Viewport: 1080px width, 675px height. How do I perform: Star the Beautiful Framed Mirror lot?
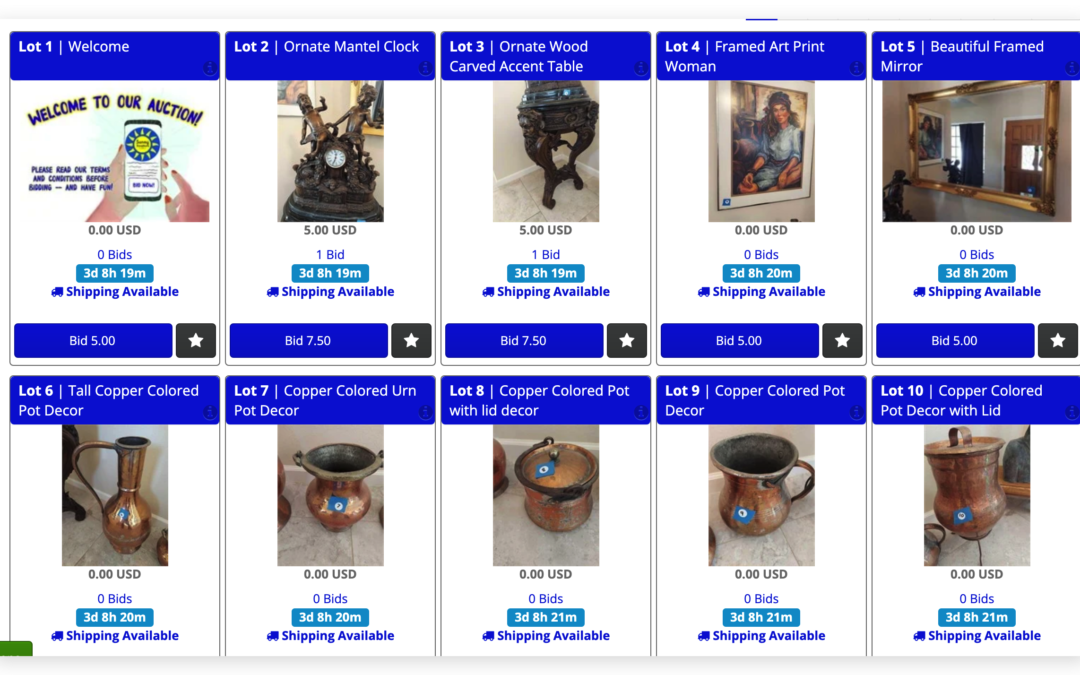(x=1058, y=340)
